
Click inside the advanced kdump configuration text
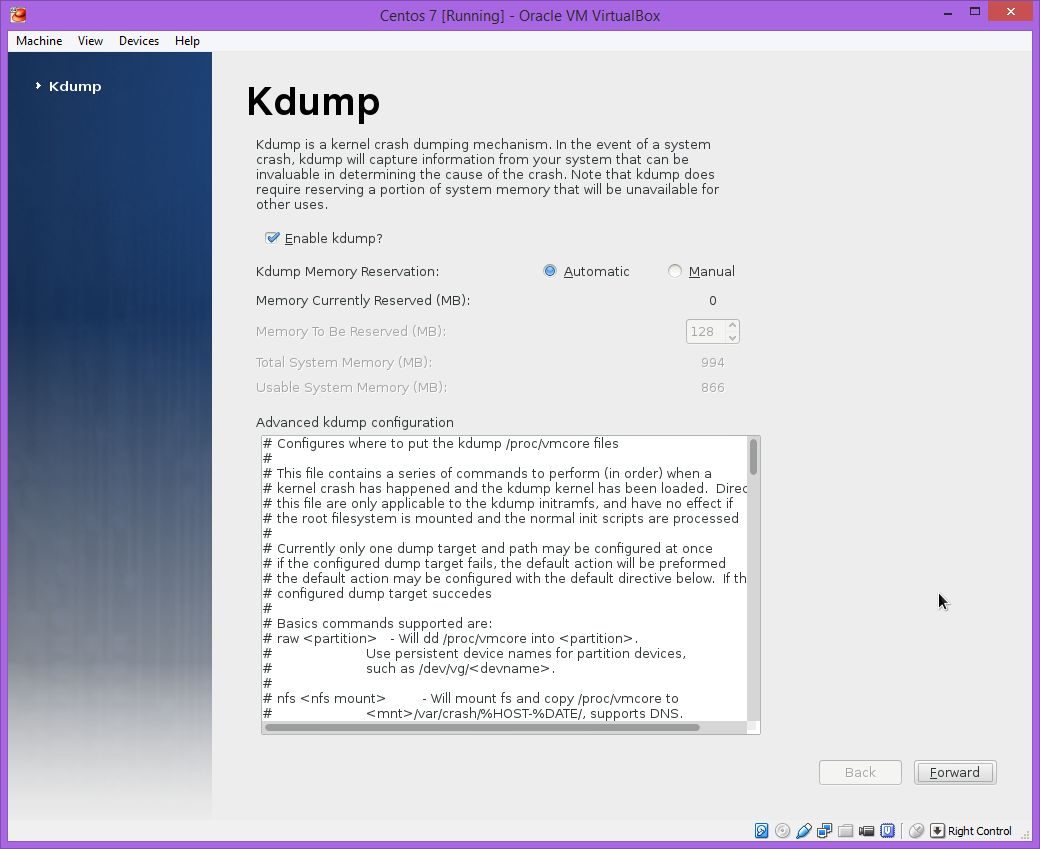pyautogui.click(x=504, y=578)
